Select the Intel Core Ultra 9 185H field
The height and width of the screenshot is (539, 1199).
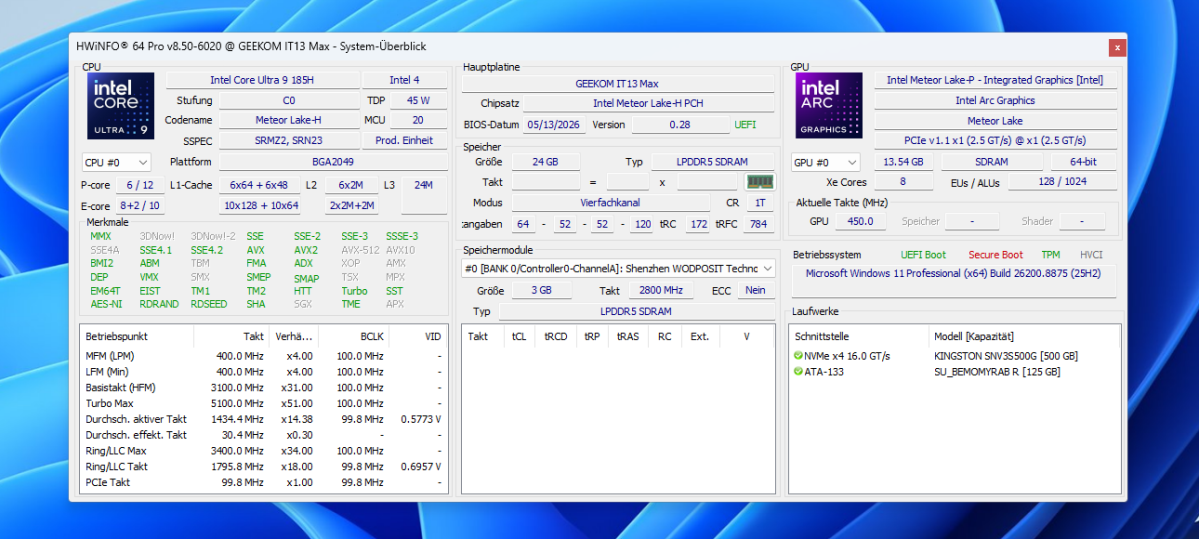(262, 80)
